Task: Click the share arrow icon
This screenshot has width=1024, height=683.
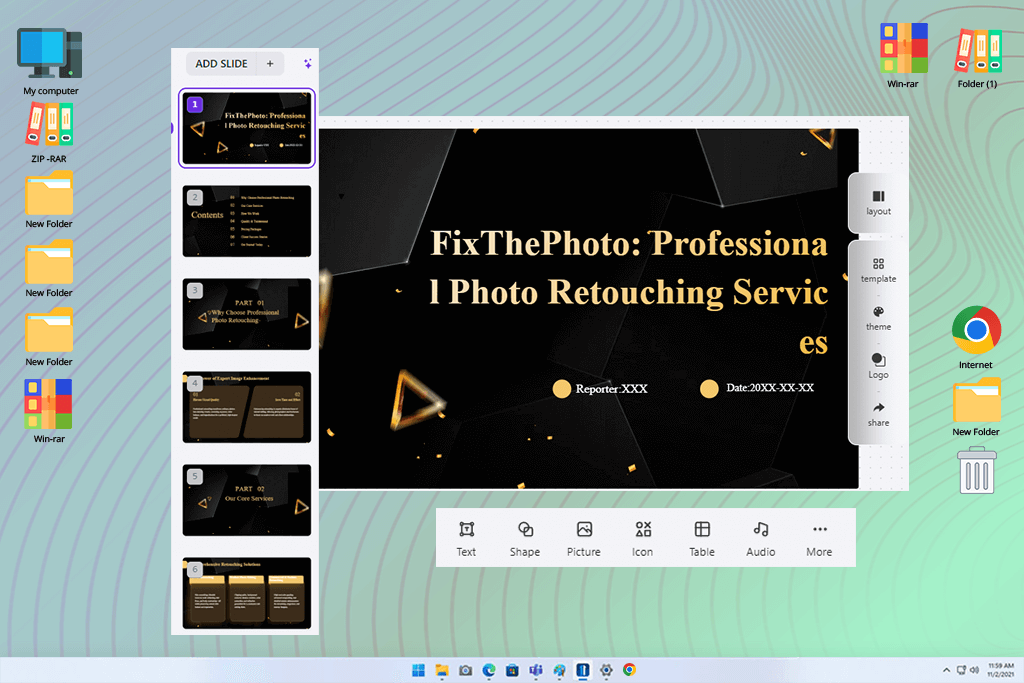Action: [878, 408]
